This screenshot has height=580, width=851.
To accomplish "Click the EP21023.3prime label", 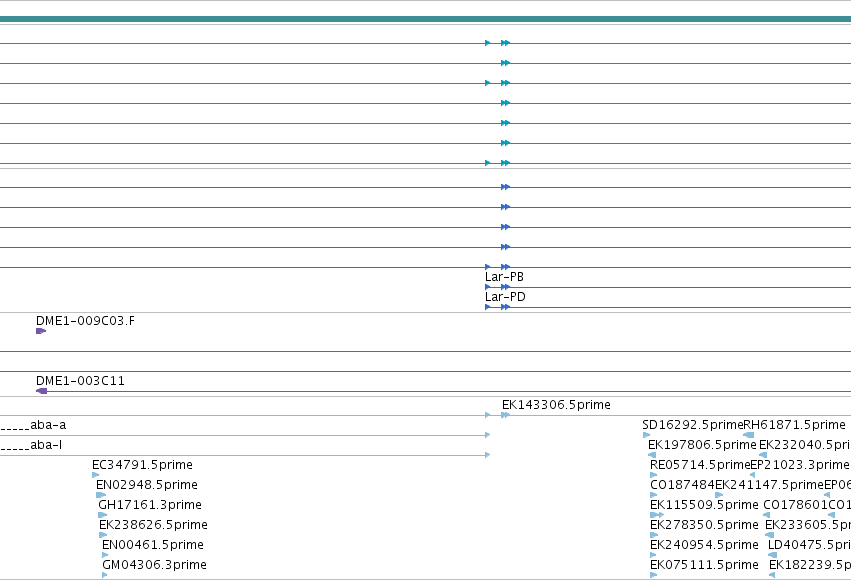I will (x=799, y=465).
